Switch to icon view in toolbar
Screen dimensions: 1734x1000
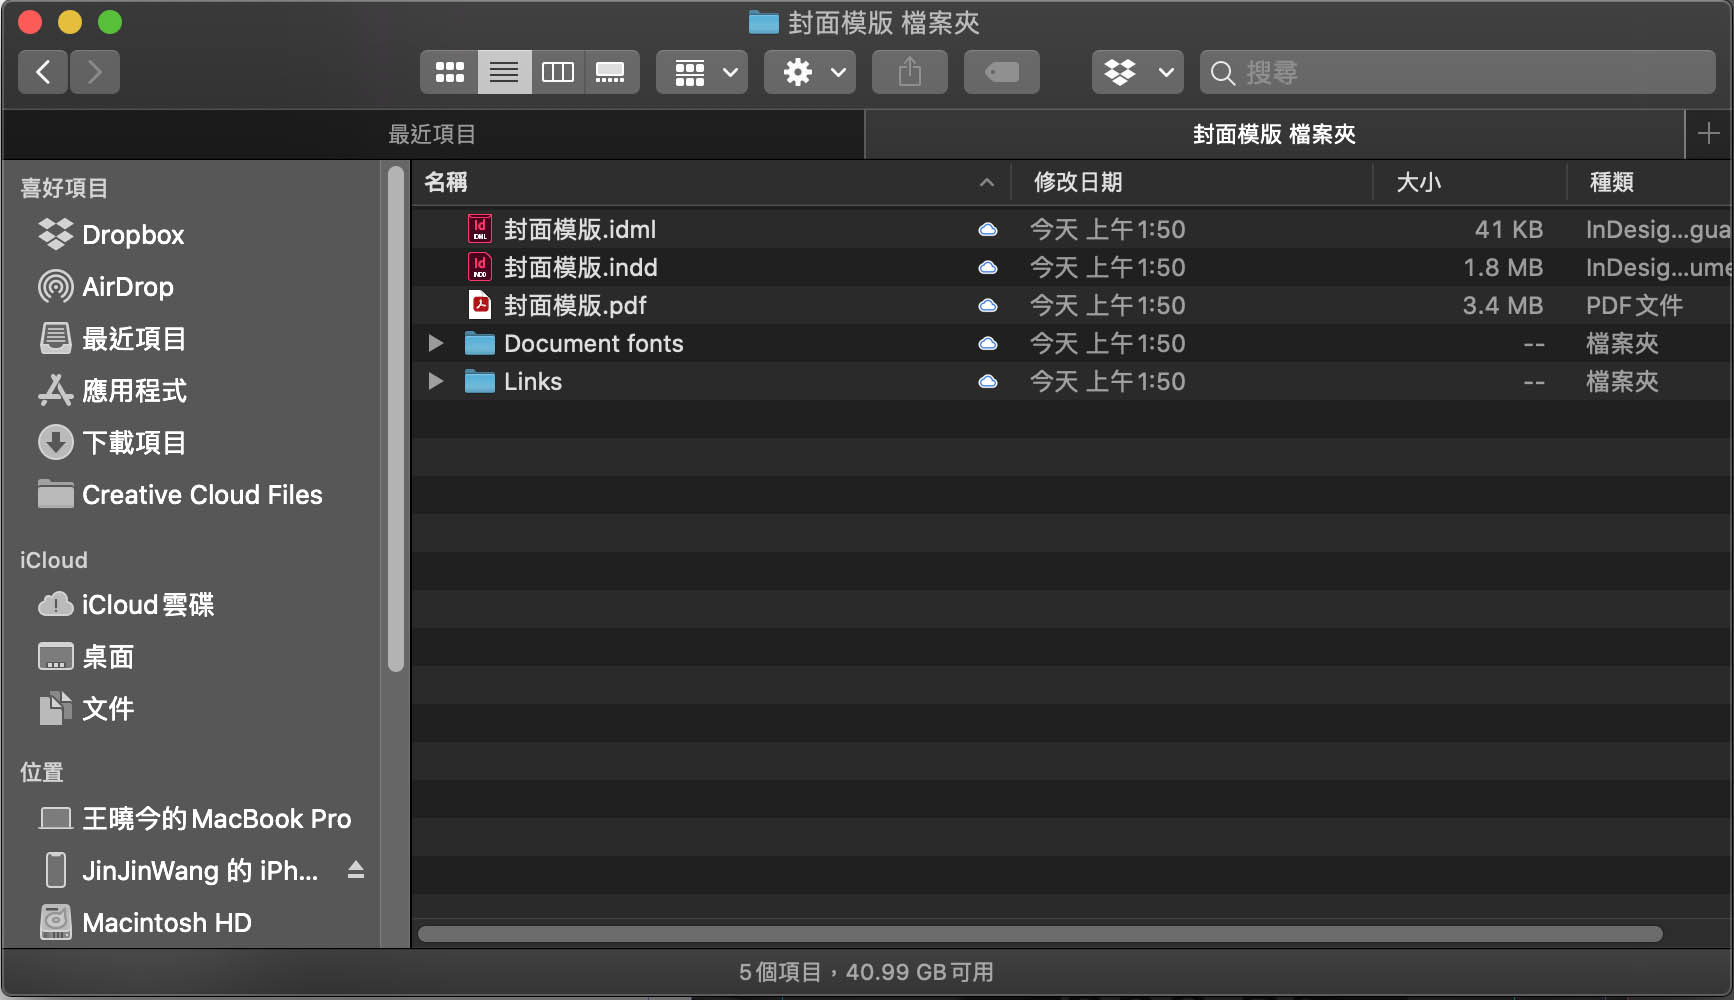pyautogui.click(x=450, y=72)
